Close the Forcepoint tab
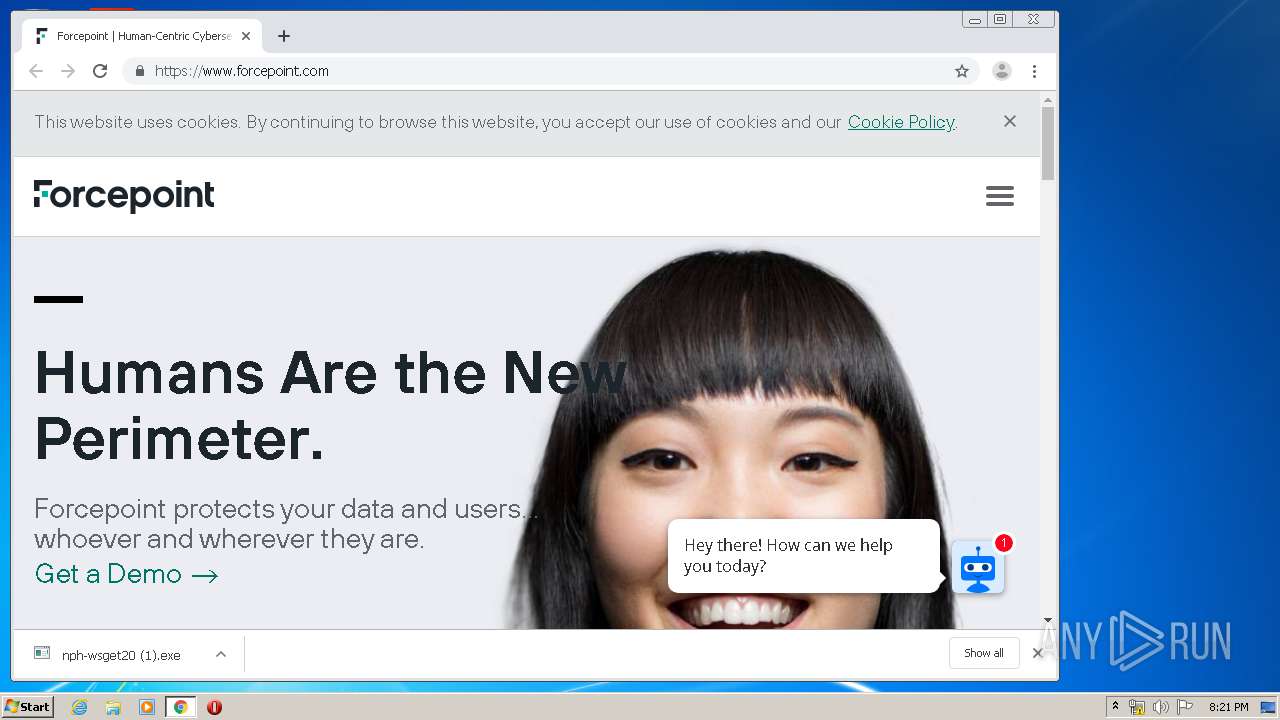This screenshot has width=1280, height=720. pyautogui.click(x=246, y=36)
